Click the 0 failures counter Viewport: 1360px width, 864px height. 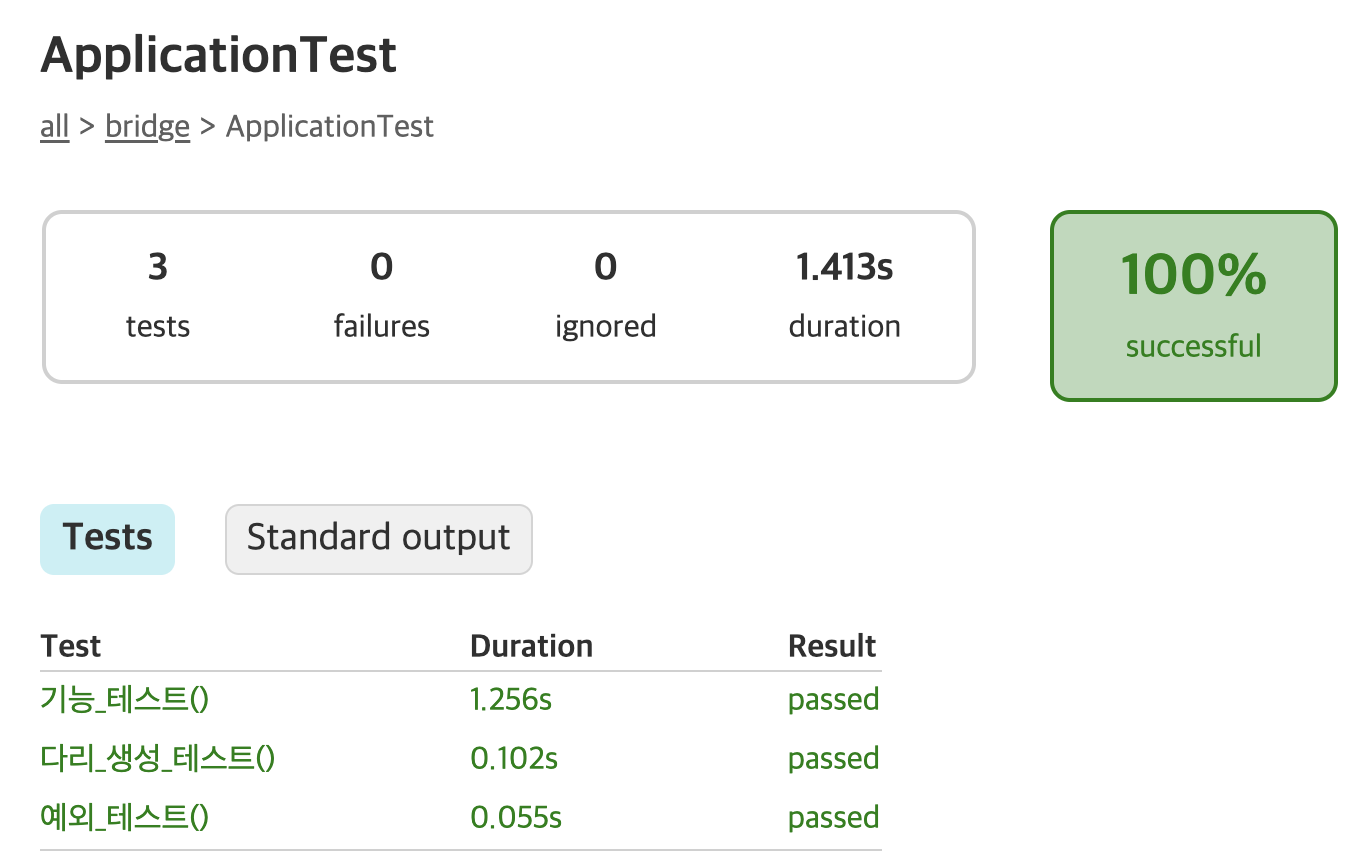coord(381,295)
